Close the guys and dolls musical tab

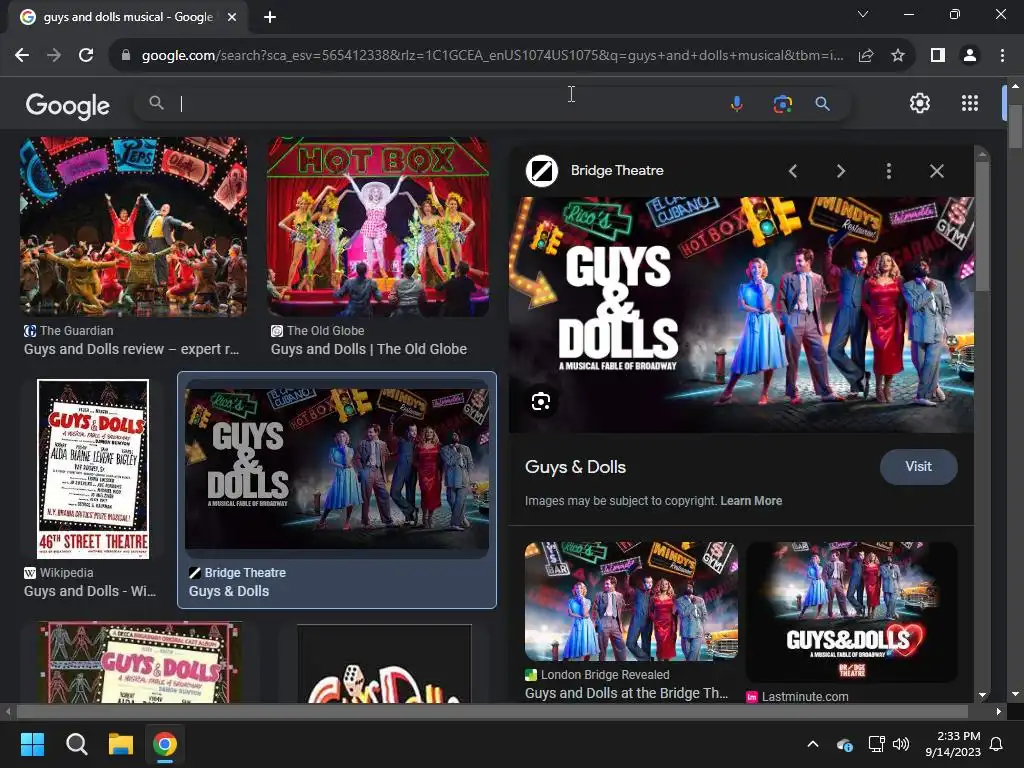(232, 17)
